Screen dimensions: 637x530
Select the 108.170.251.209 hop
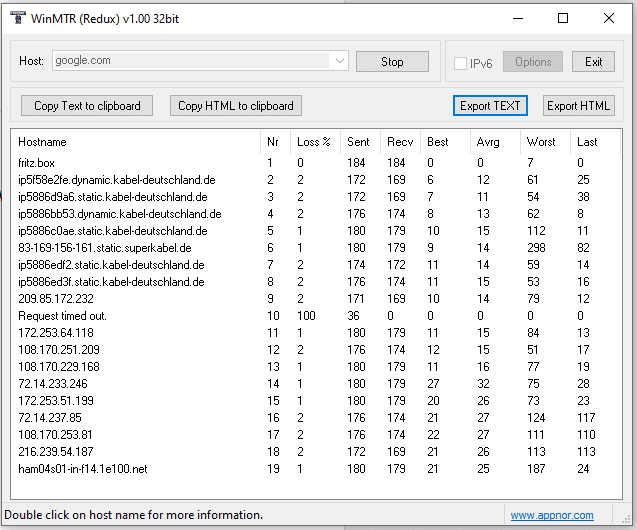point(58,350)
